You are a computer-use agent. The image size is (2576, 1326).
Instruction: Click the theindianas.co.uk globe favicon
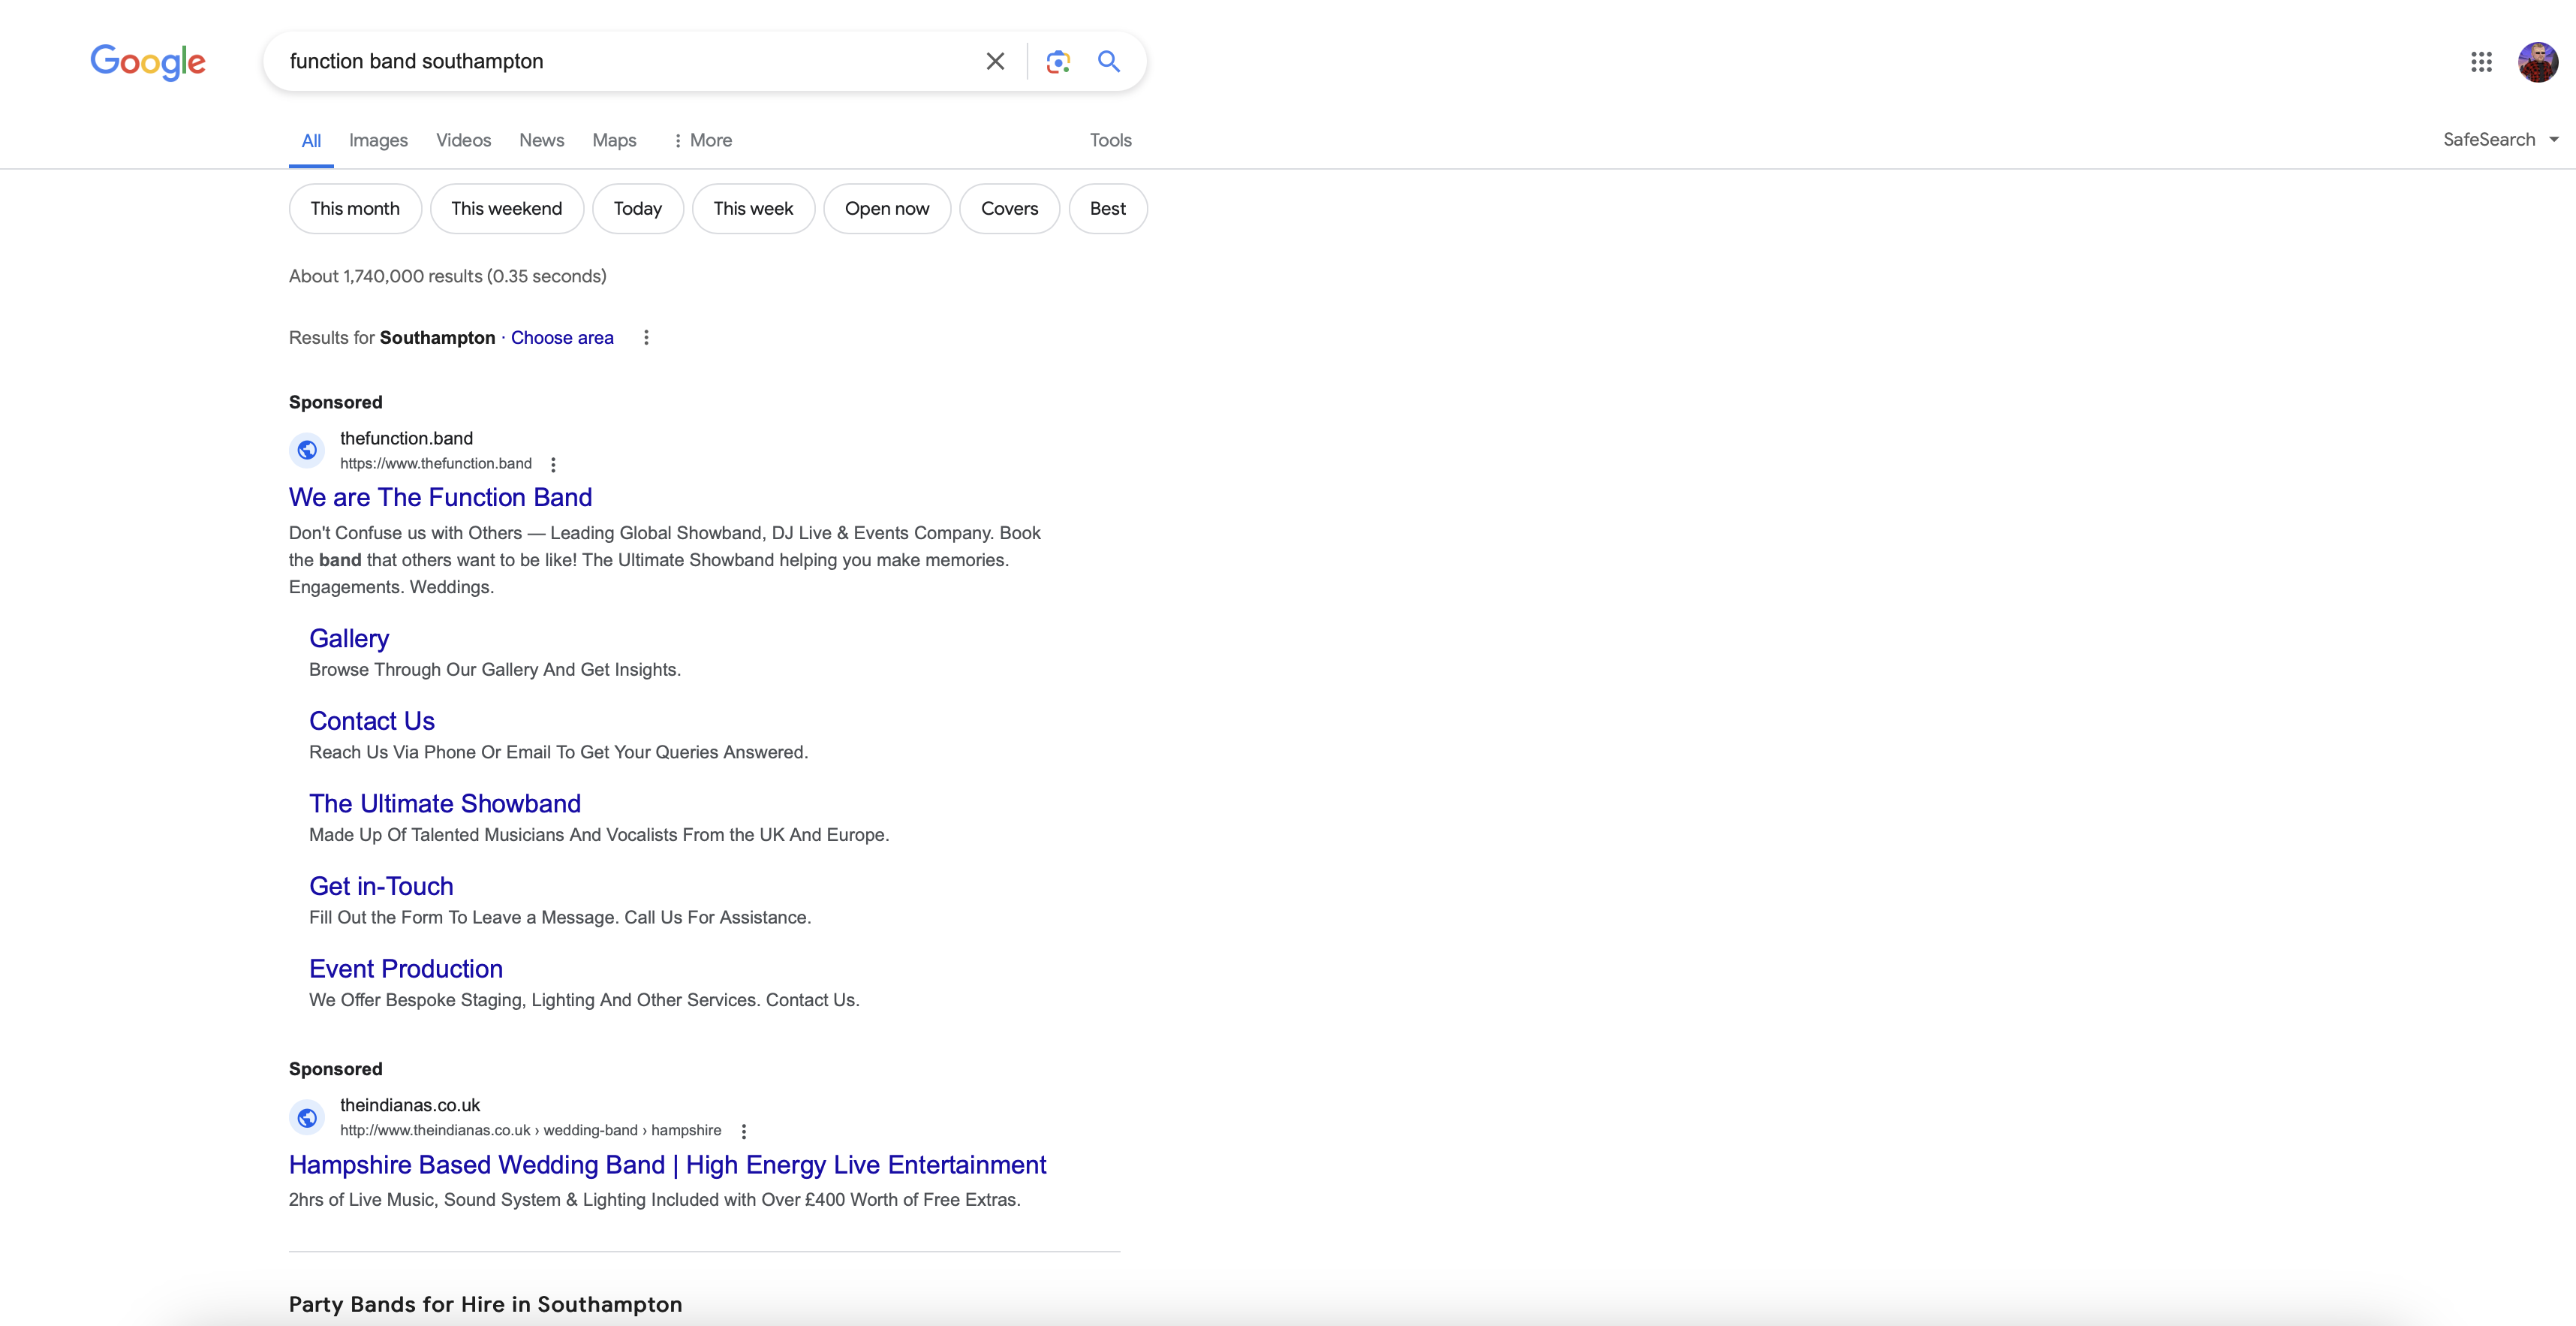pyautogui.click(x=307, y=1117)
